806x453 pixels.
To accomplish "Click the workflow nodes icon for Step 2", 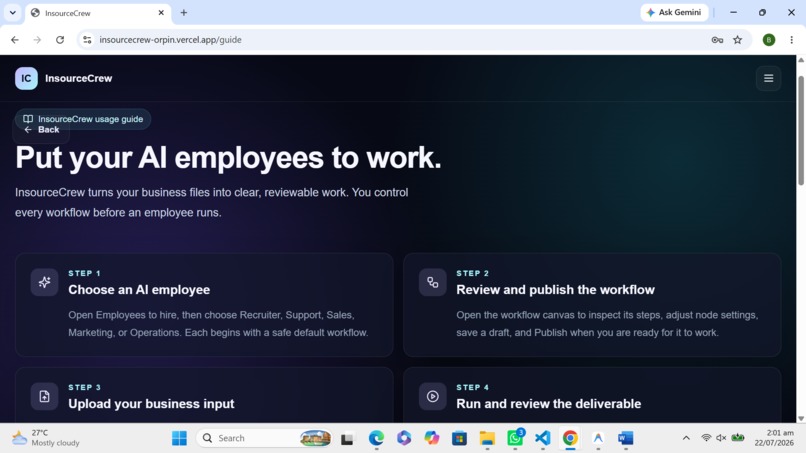I will [x=432, y=282].
